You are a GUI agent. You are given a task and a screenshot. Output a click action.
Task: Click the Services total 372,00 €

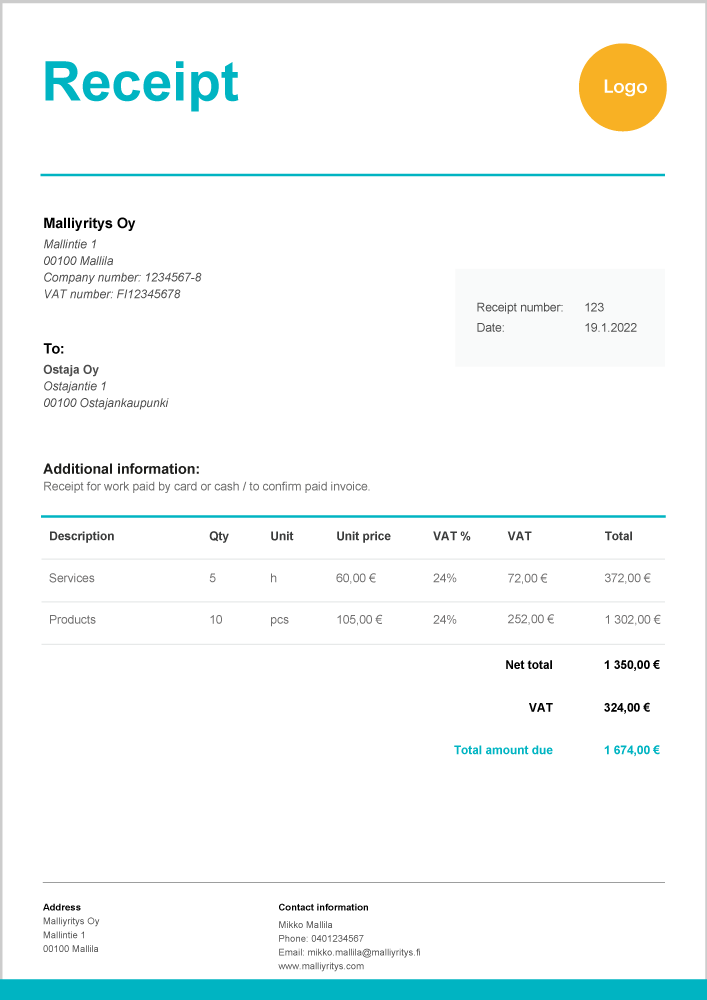point(627,578)
